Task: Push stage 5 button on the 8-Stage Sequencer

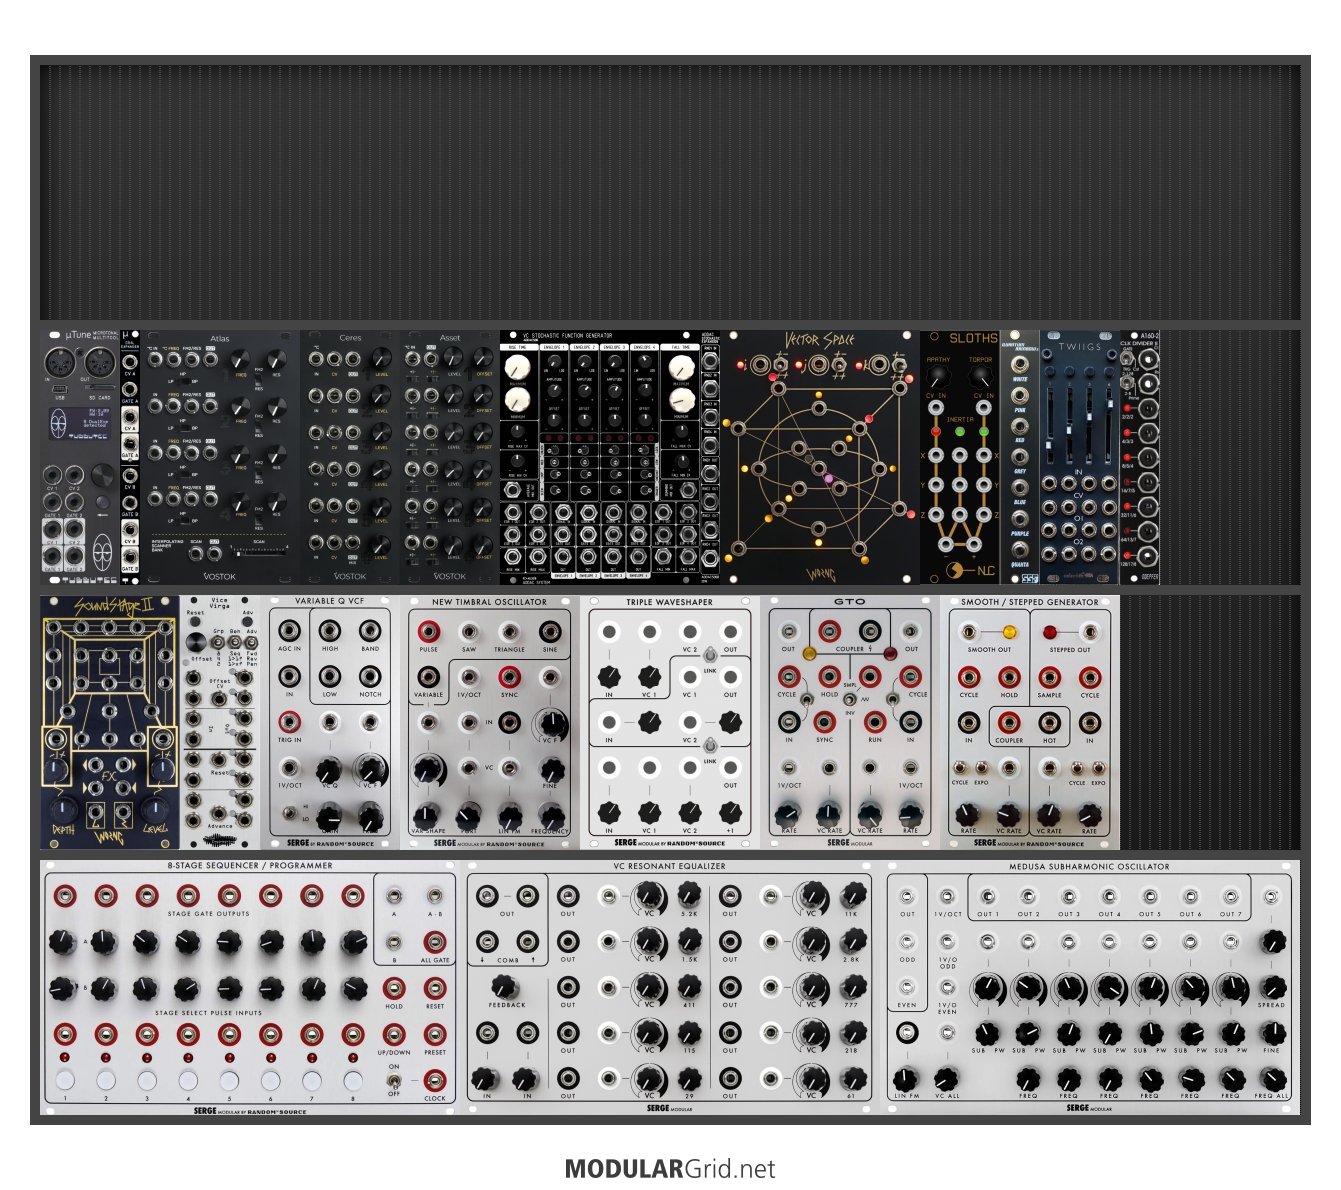Action: 229,1081
